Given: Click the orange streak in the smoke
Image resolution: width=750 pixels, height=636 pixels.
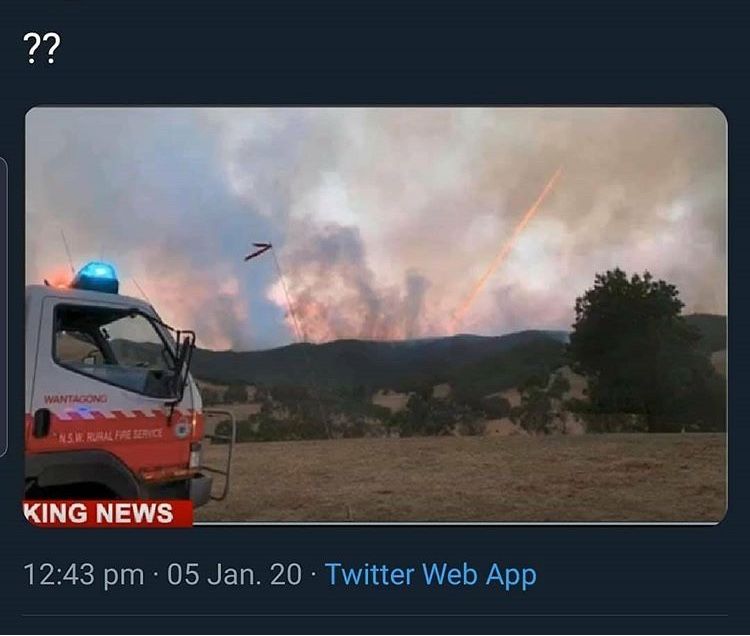Looking at the screenshot, I should (507, 249).
